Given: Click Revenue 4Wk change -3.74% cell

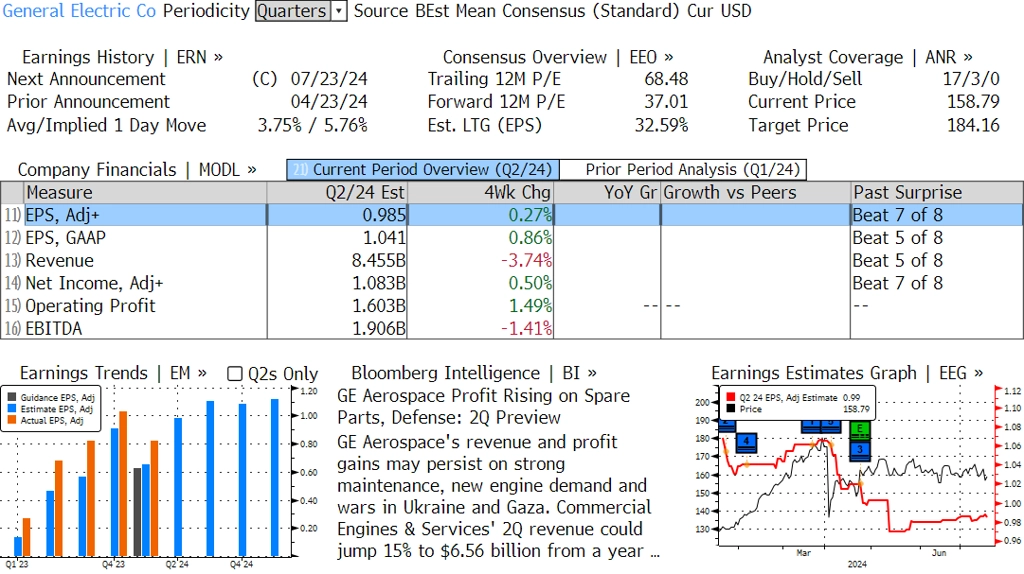Looking at the screenshot, I should click(x=480, y=261).
